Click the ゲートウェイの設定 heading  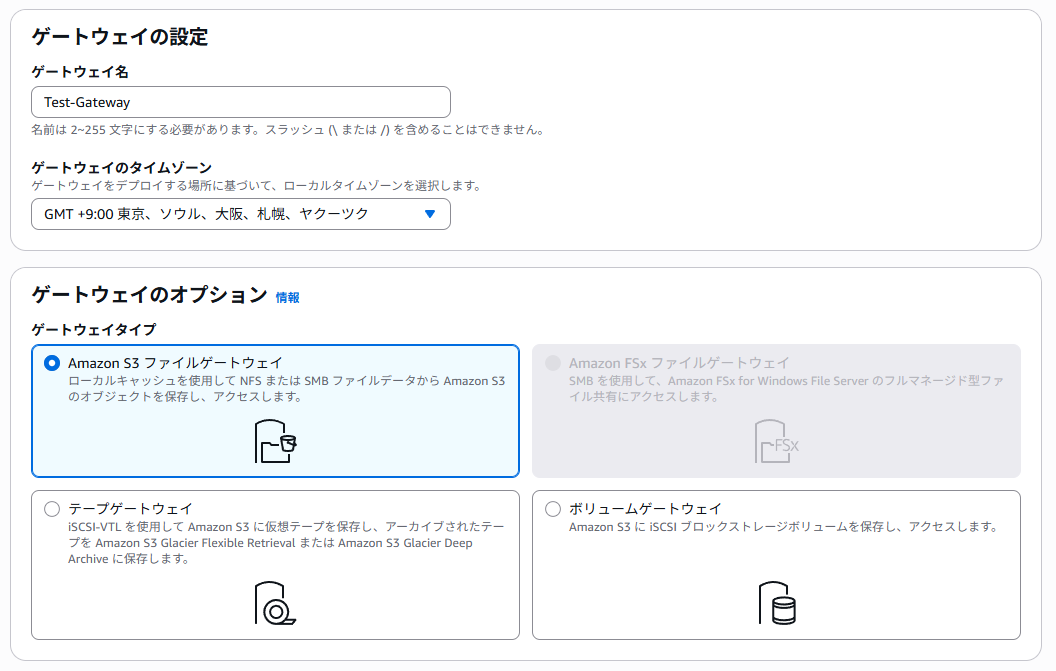(x=120, y=36)
